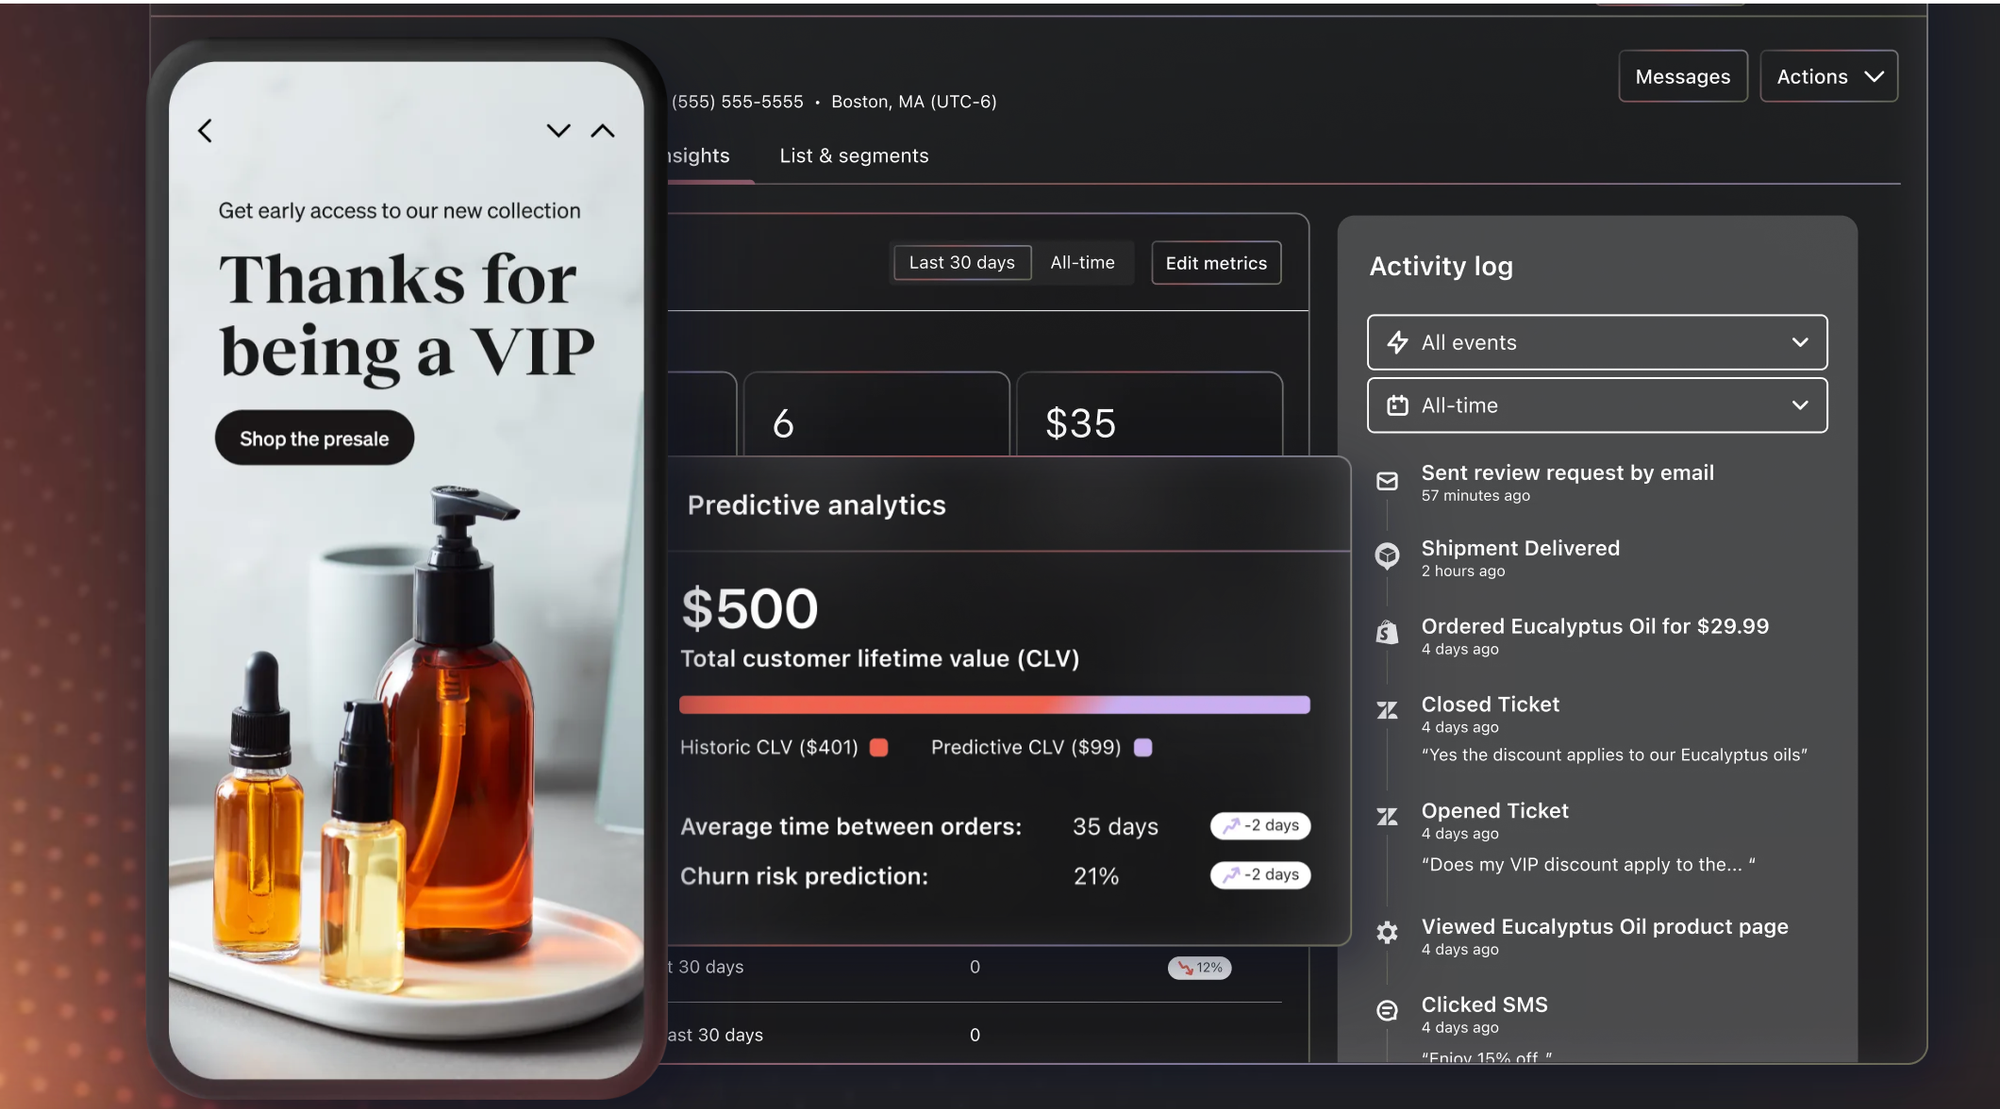Open the Insights tab

(699, 156)
